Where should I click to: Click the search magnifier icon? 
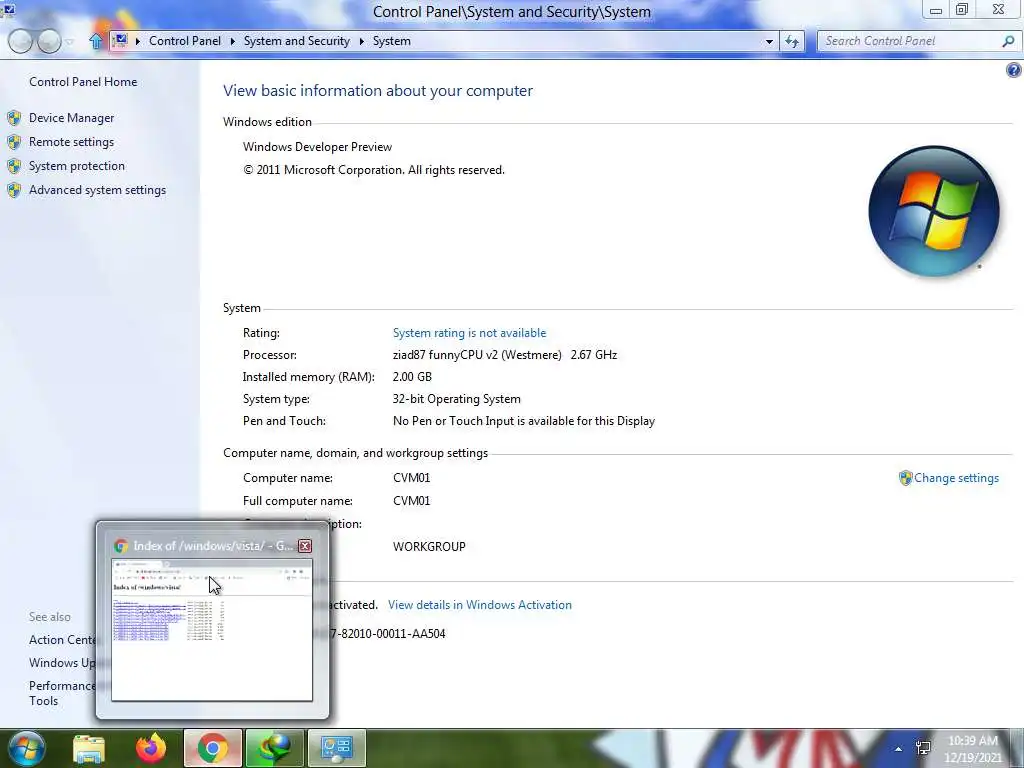tap(1008, 41)
